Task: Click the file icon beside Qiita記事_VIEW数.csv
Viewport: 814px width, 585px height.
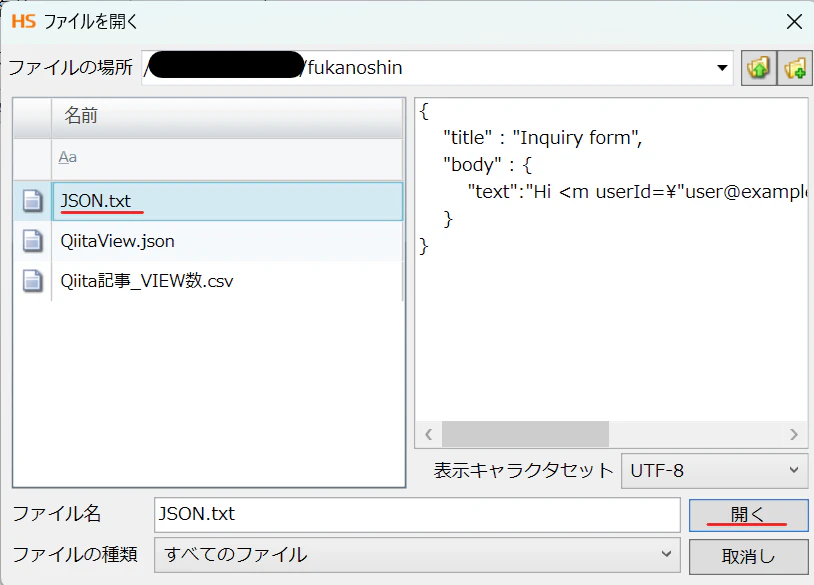Action: (32, 281)
